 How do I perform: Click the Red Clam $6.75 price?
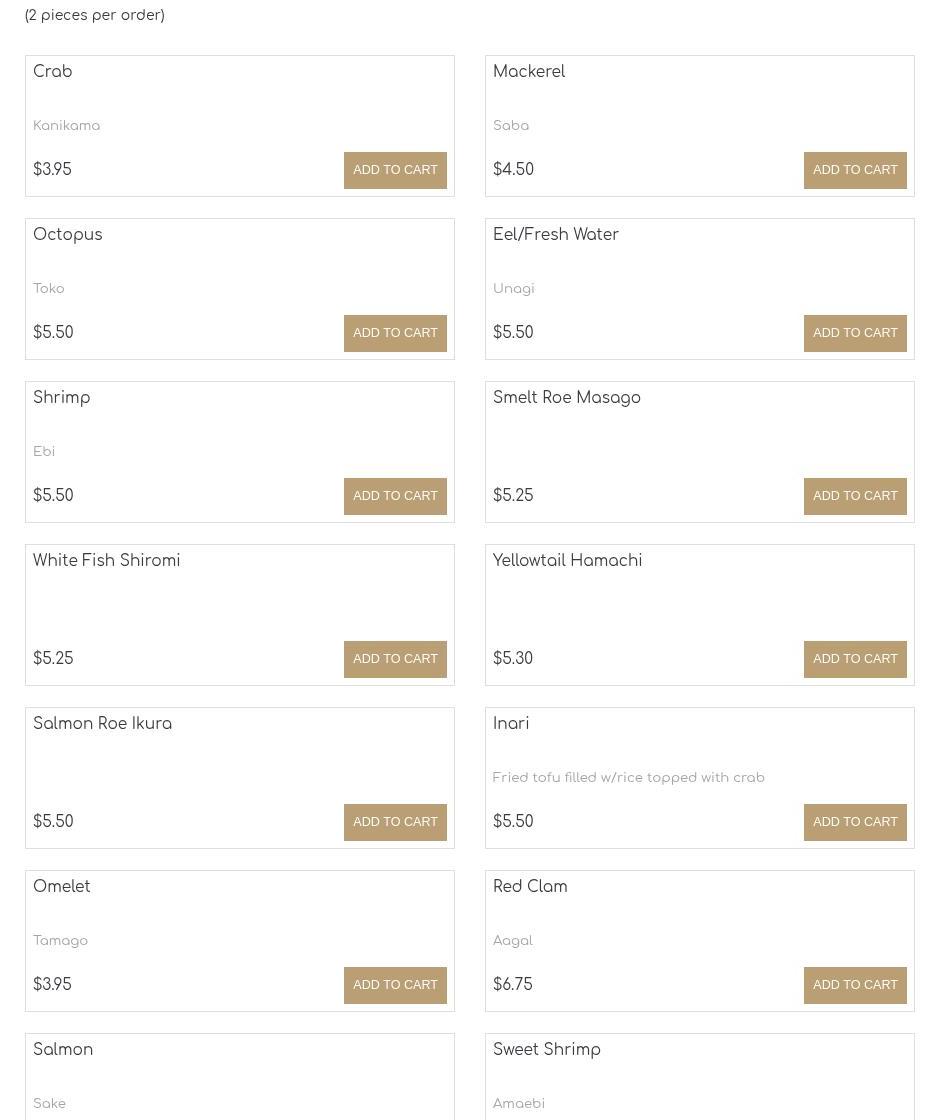click(x=513, y=984)
